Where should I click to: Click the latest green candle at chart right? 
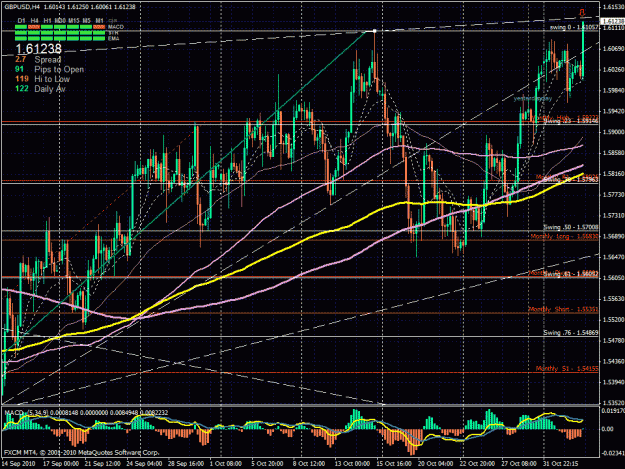(583, 52)
